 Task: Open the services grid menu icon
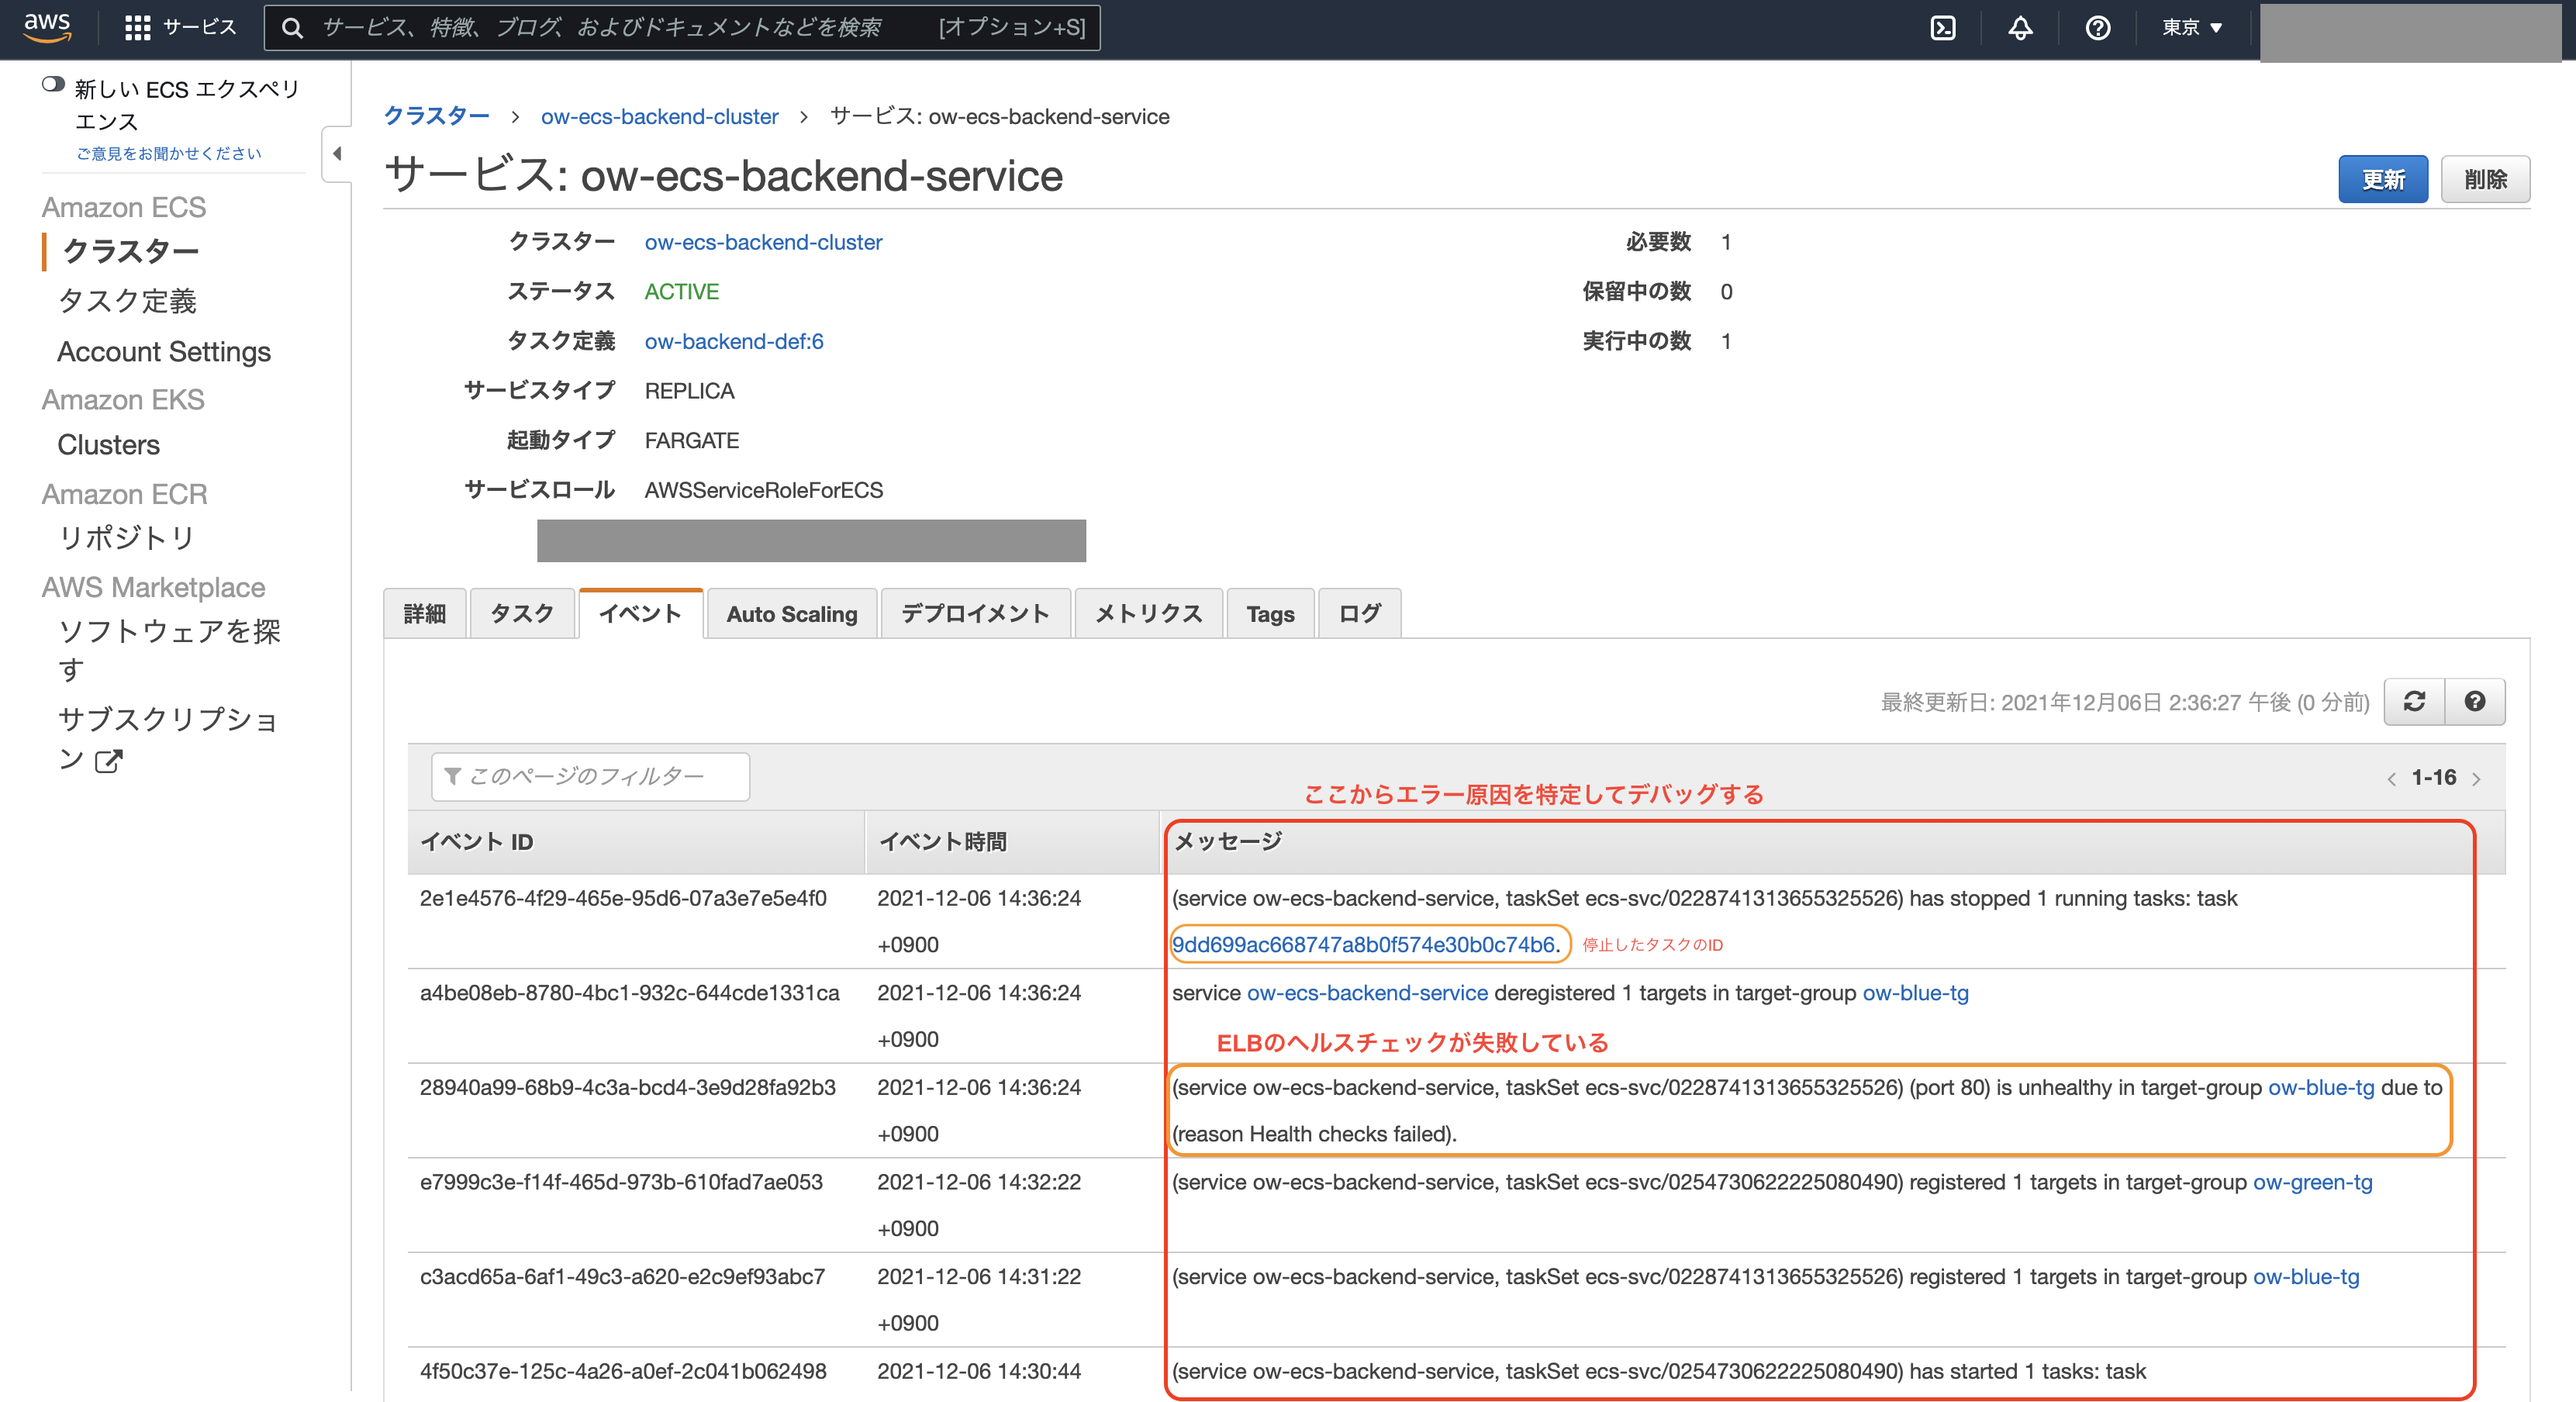click(137, 28)
